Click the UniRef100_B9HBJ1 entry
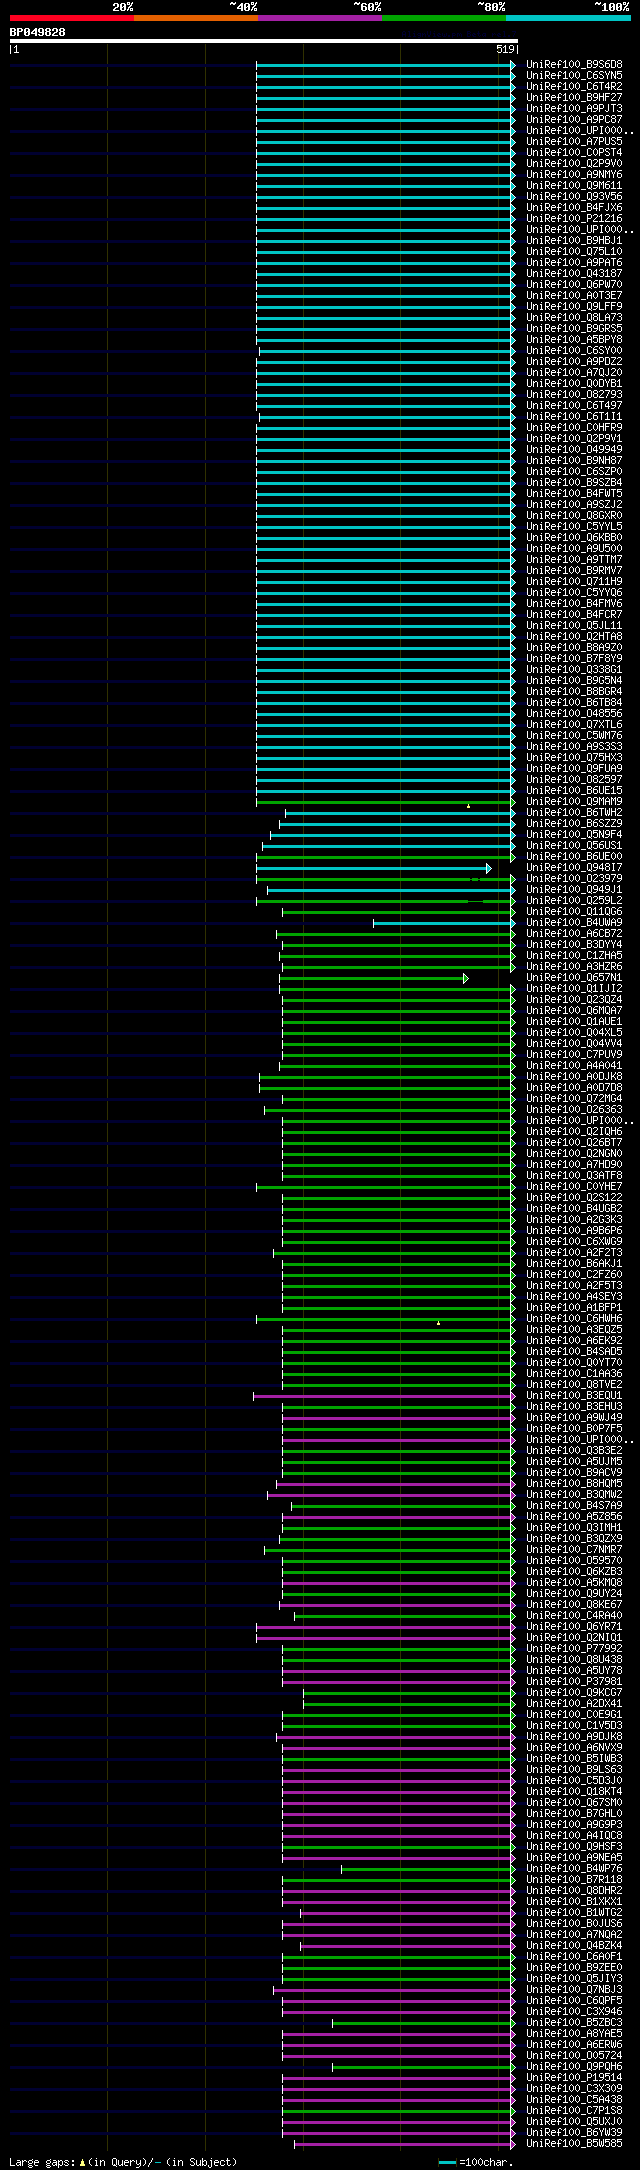Screen dimensions: 640x2170 (574, 240)
